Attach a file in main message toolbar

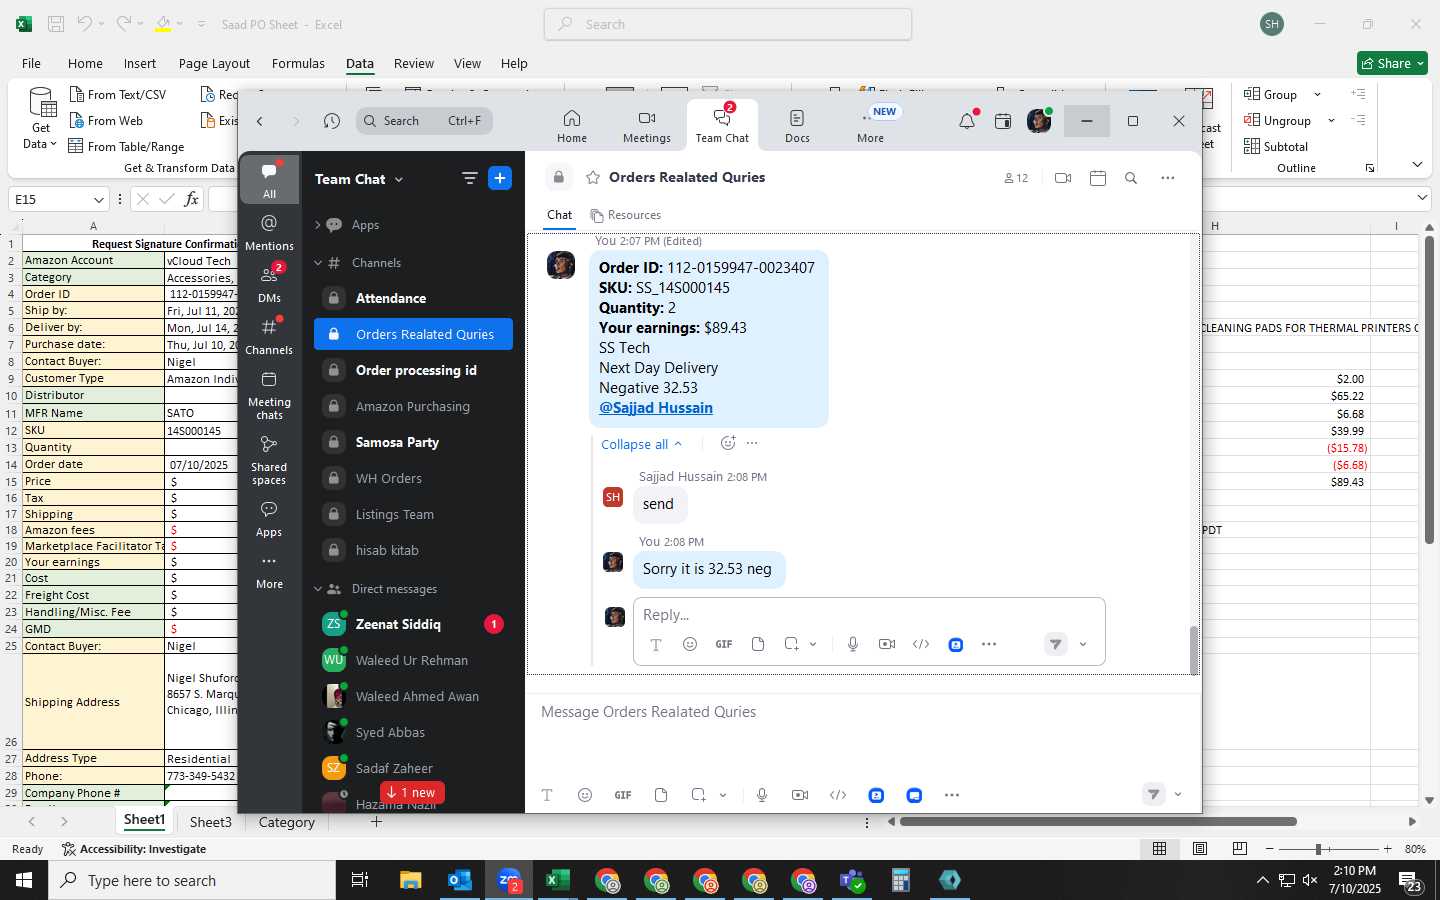[x=661, y=795]
